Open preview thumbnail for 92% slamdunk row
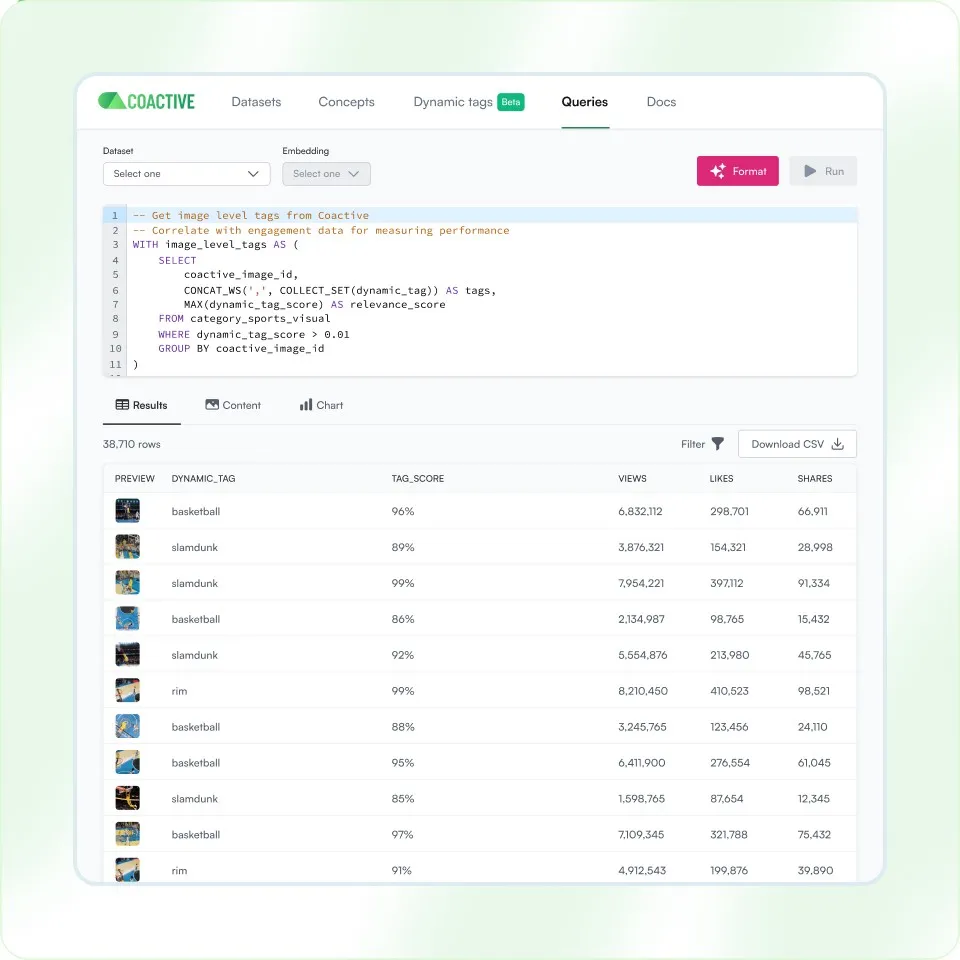Image resolution: width=960 pixels, height=960 pixels. [127, 654]
